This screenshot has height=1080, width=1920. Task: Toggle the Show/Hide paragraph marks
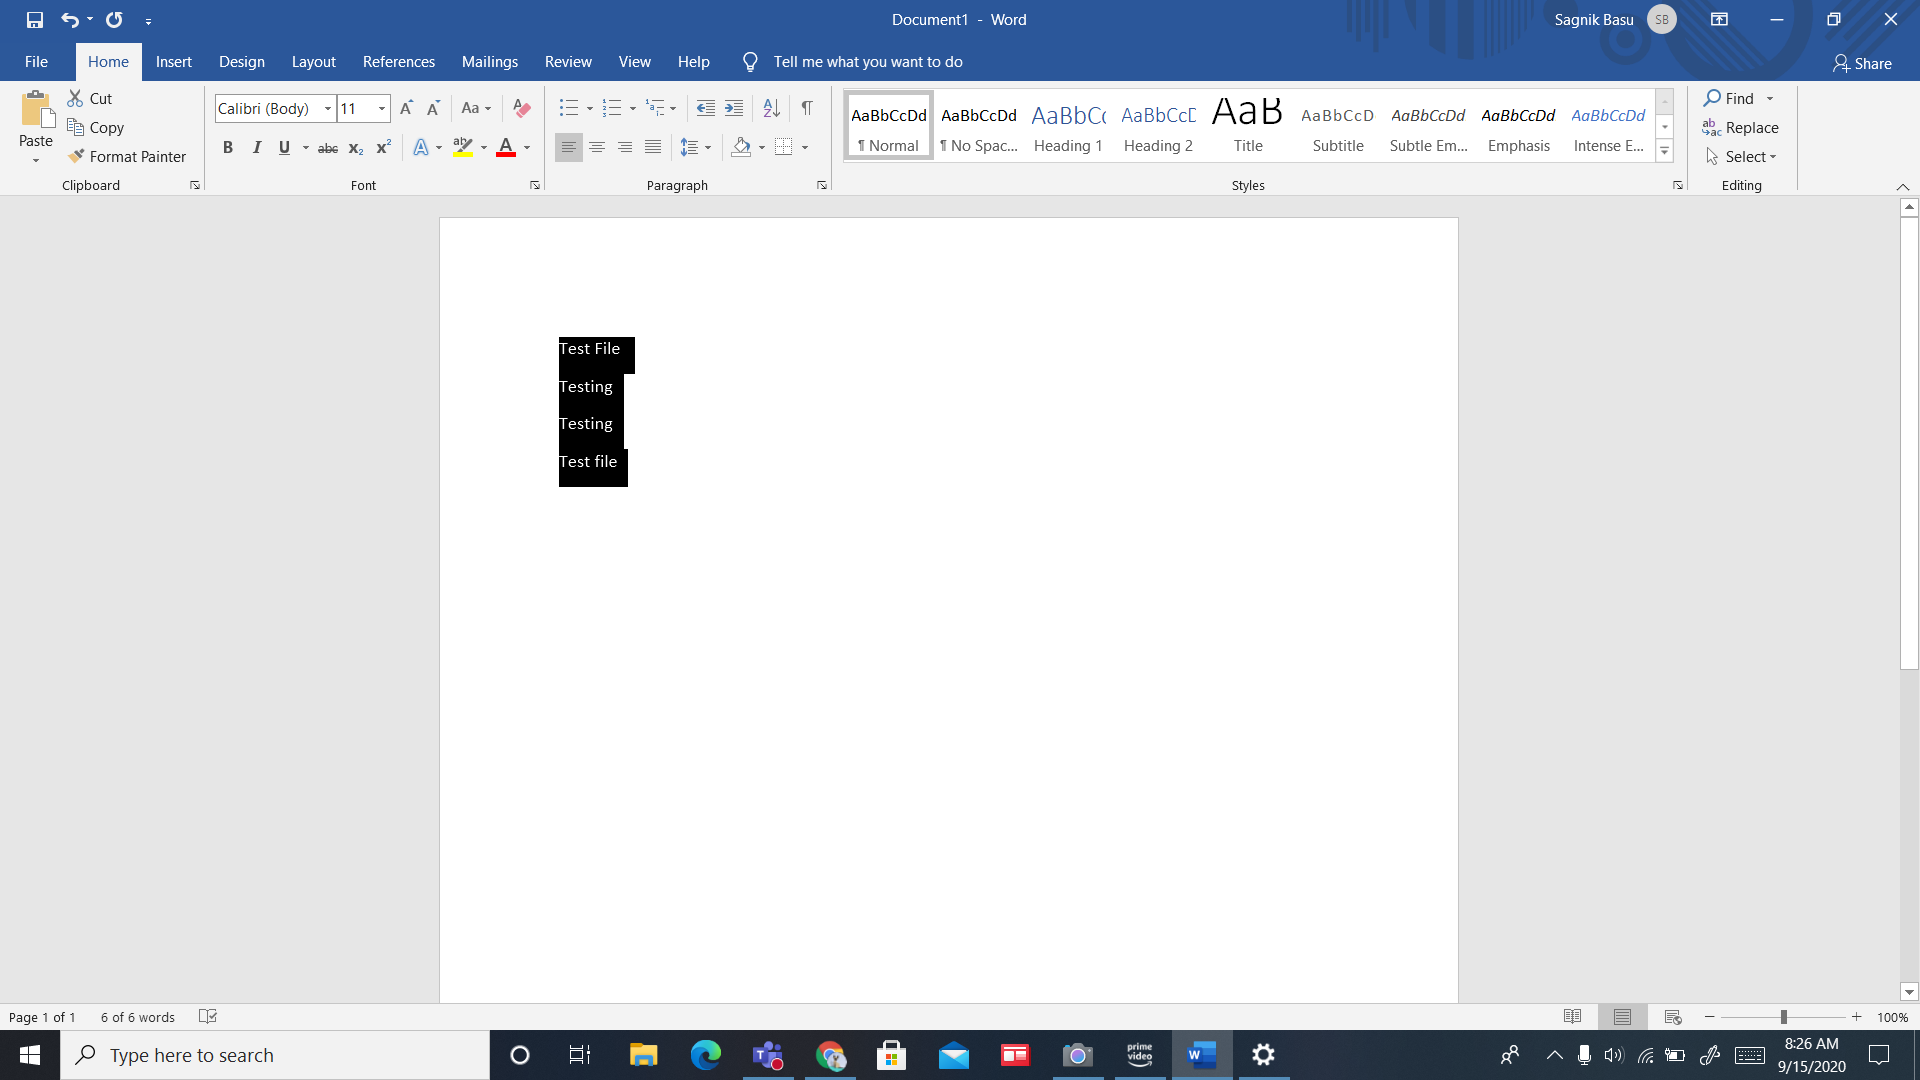807,108
